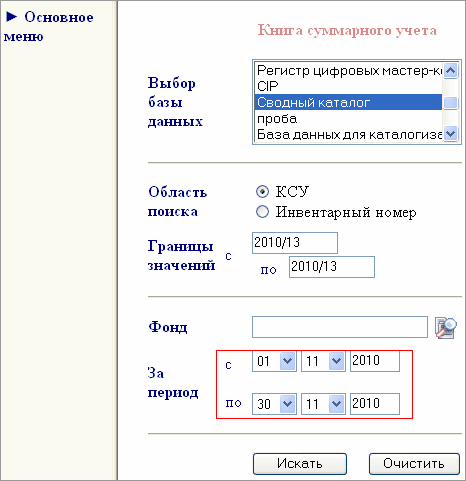Select Сводный каталог in database list
This screenshot has width=466, height=481.
pos(348,102)
